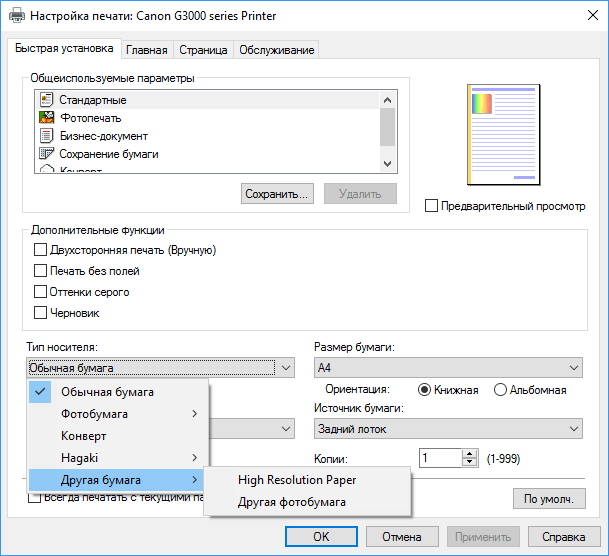The width and height of the screenshot is (609, 556).
Task: Close the print settings dialog
Action: 593,15
